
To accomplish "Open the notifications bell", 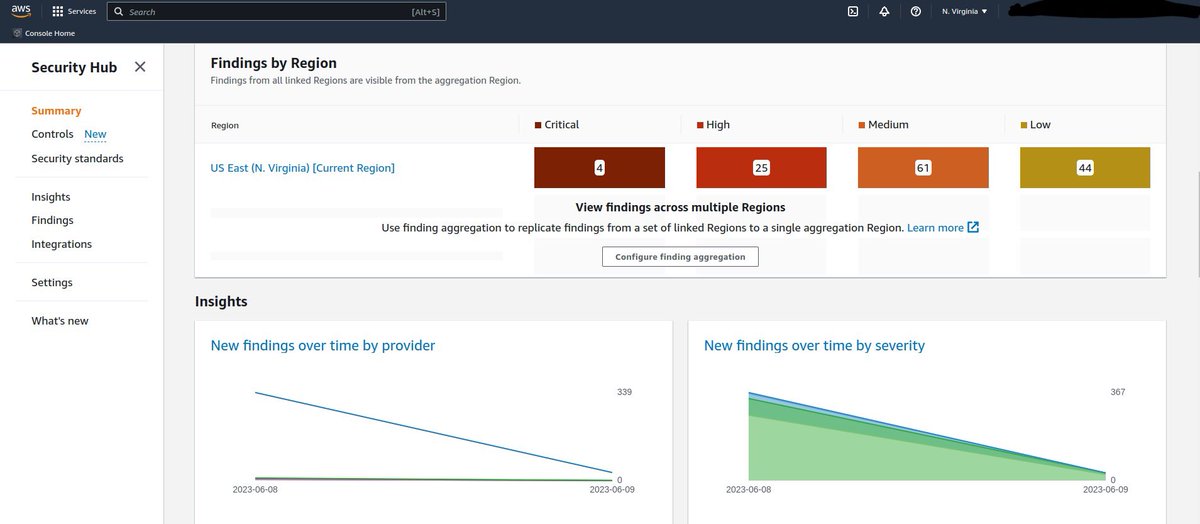I will tap(884, 12).
